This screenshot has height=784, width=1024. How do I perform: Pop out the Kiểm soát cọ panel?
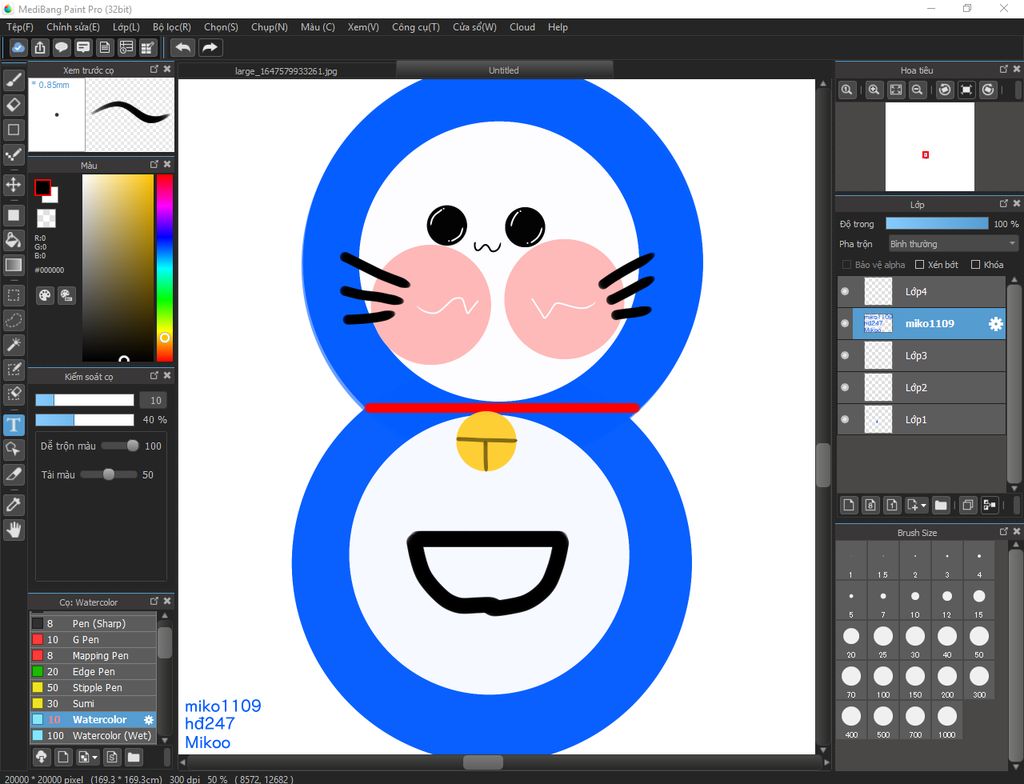point(154,376)
